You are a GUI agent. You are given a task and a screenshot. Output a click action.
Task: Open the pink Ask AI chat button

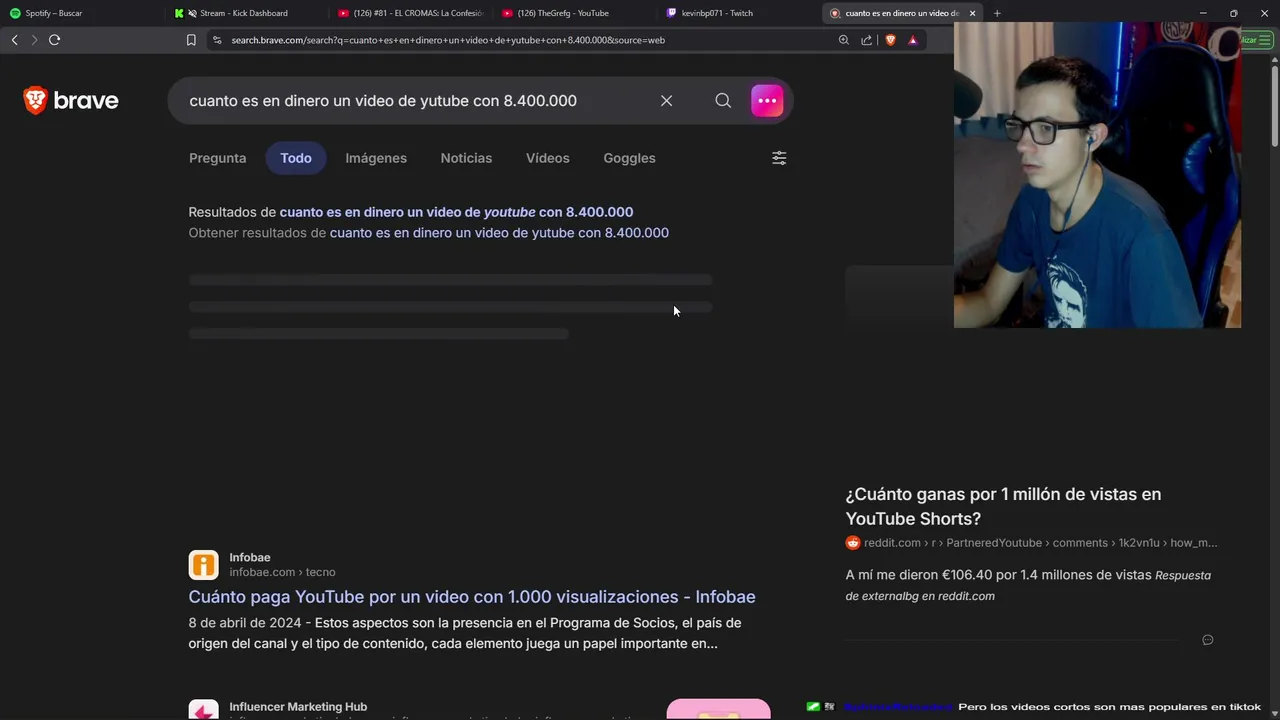point(767,100)
